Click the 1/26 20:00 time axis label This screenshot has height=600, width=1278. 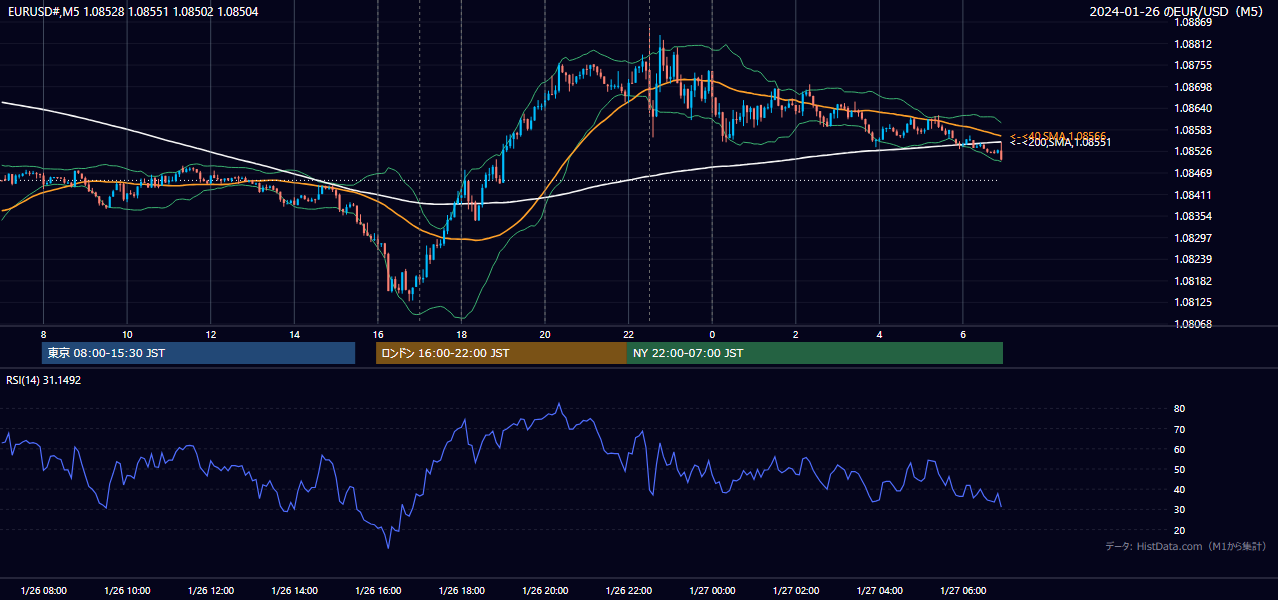[x=545, y=591]
